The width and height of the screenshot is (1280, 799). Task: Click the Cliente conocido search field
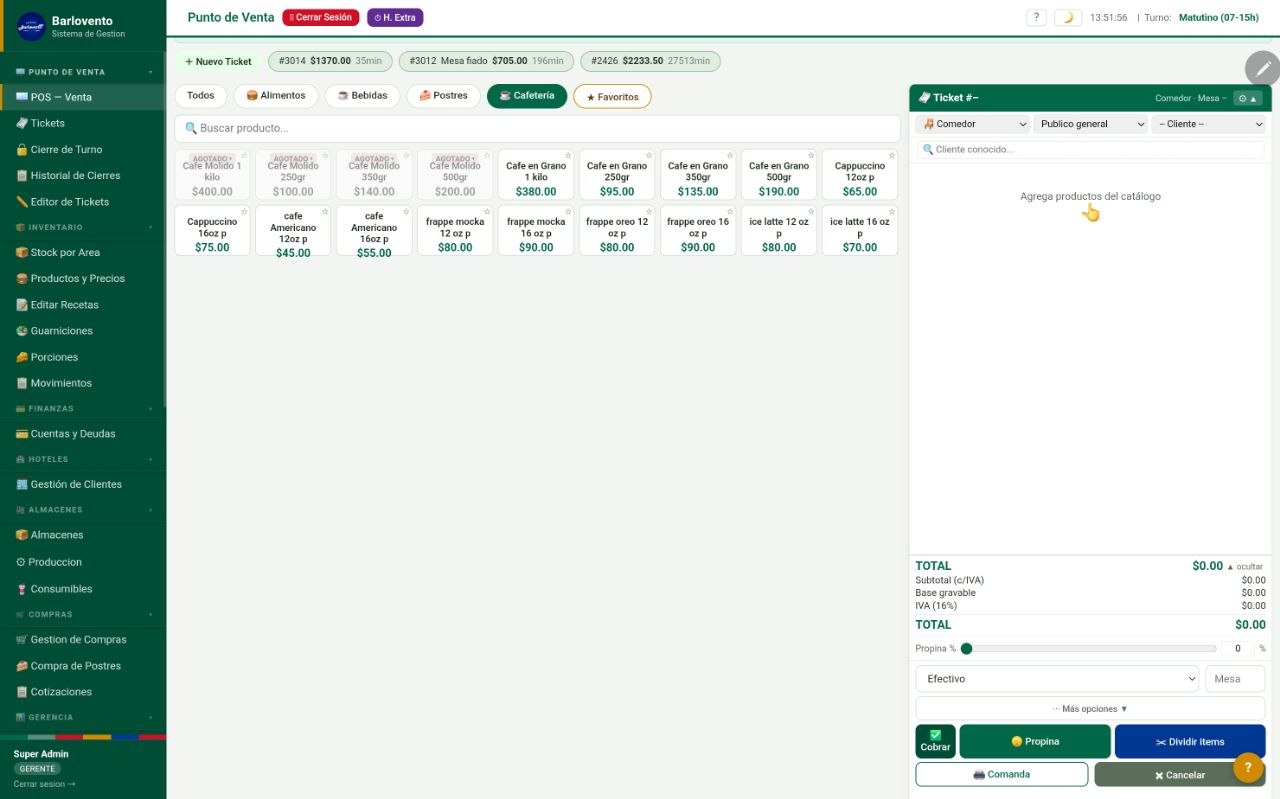click(x=1090, y=149)
